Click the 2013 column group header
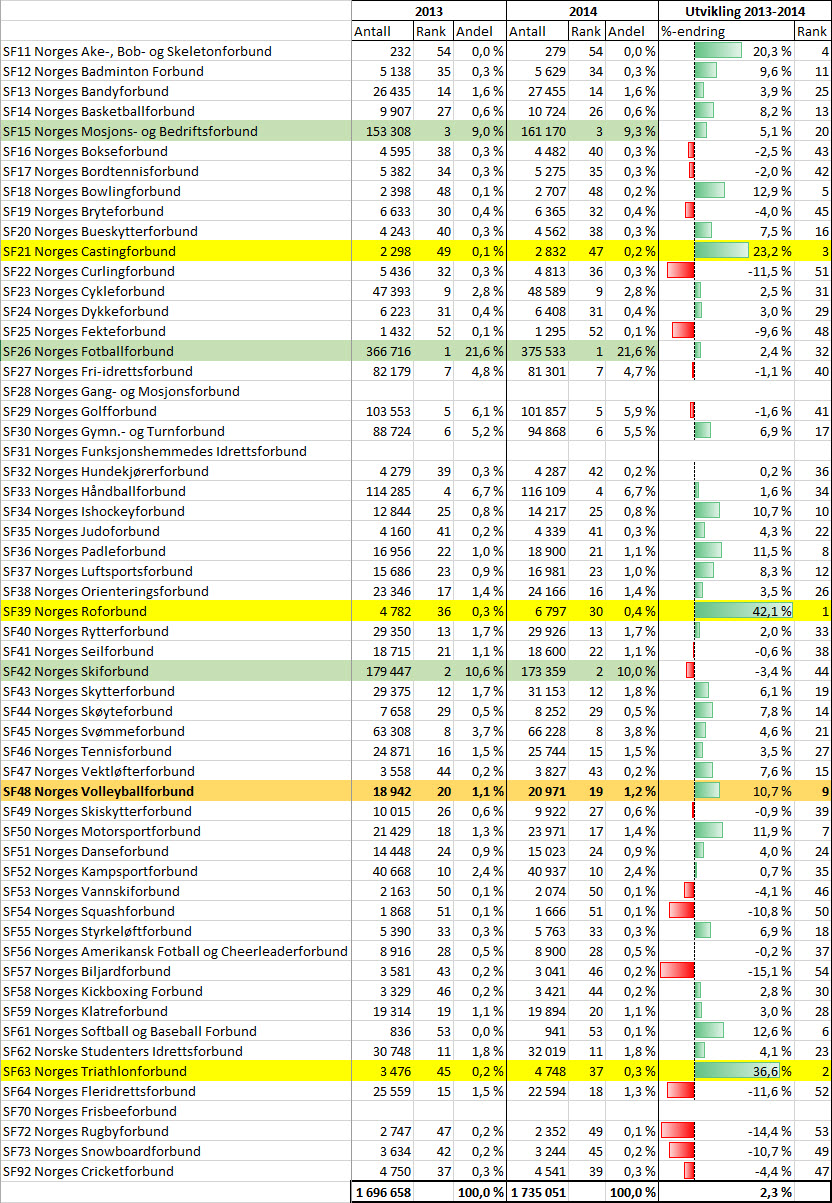 [428, 11]
